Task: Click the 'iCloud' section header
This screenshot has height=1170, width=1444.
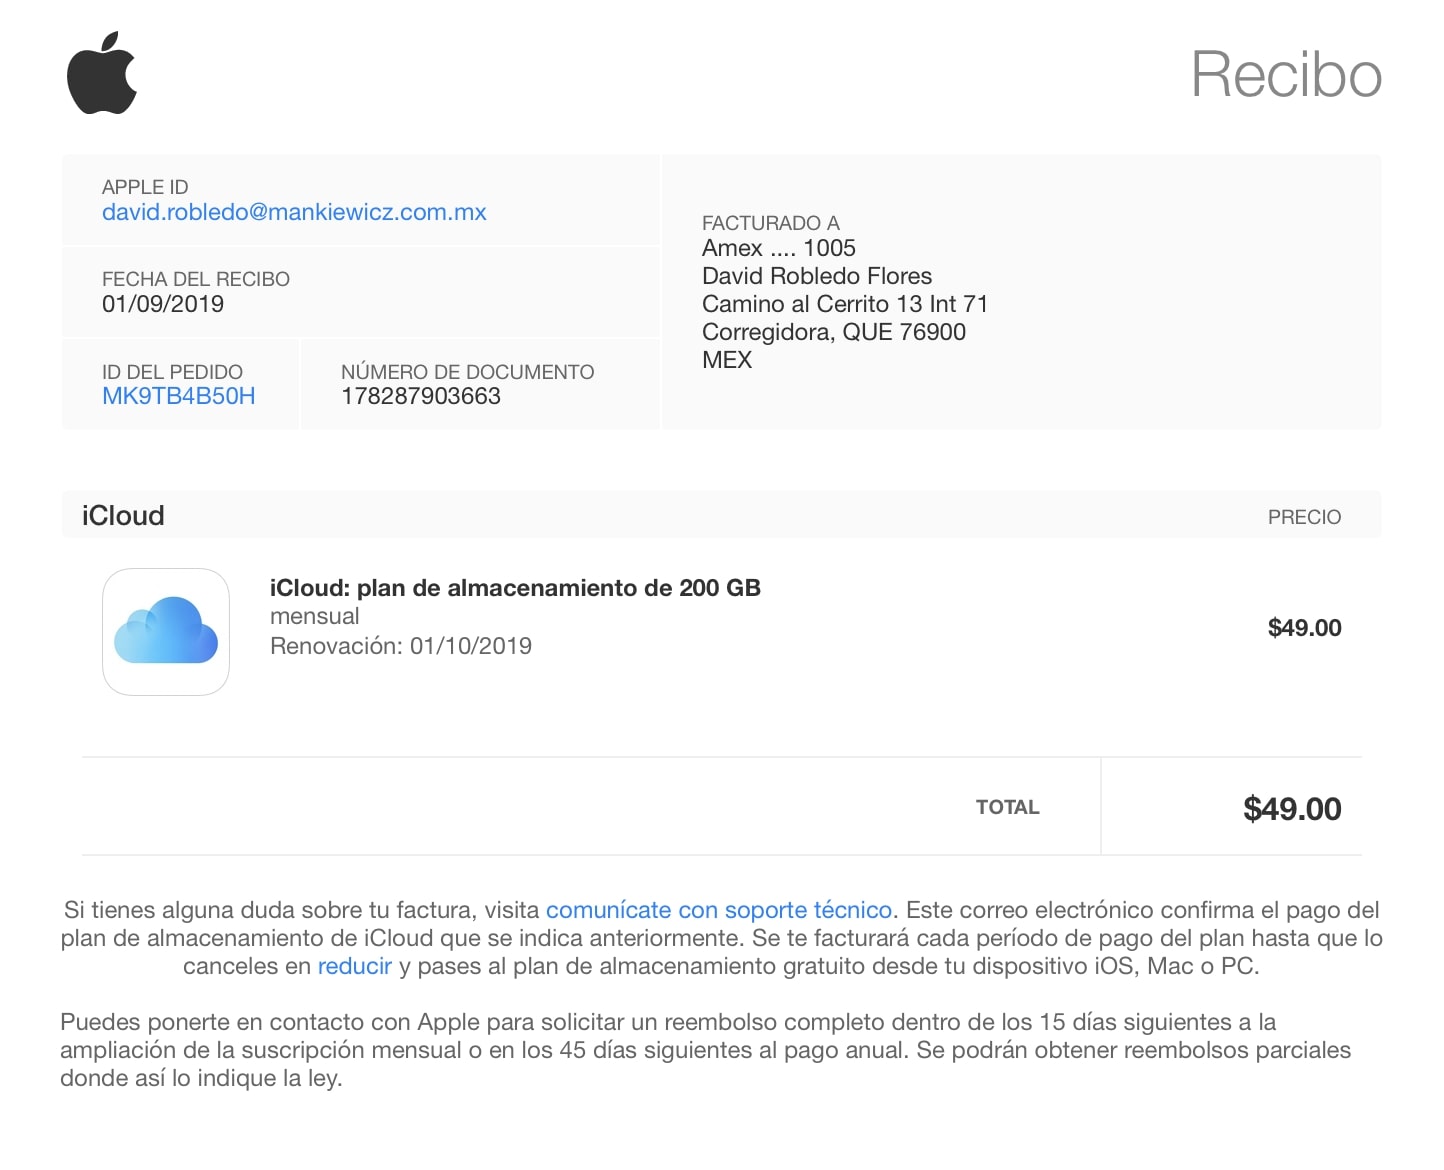Action: 123,516
